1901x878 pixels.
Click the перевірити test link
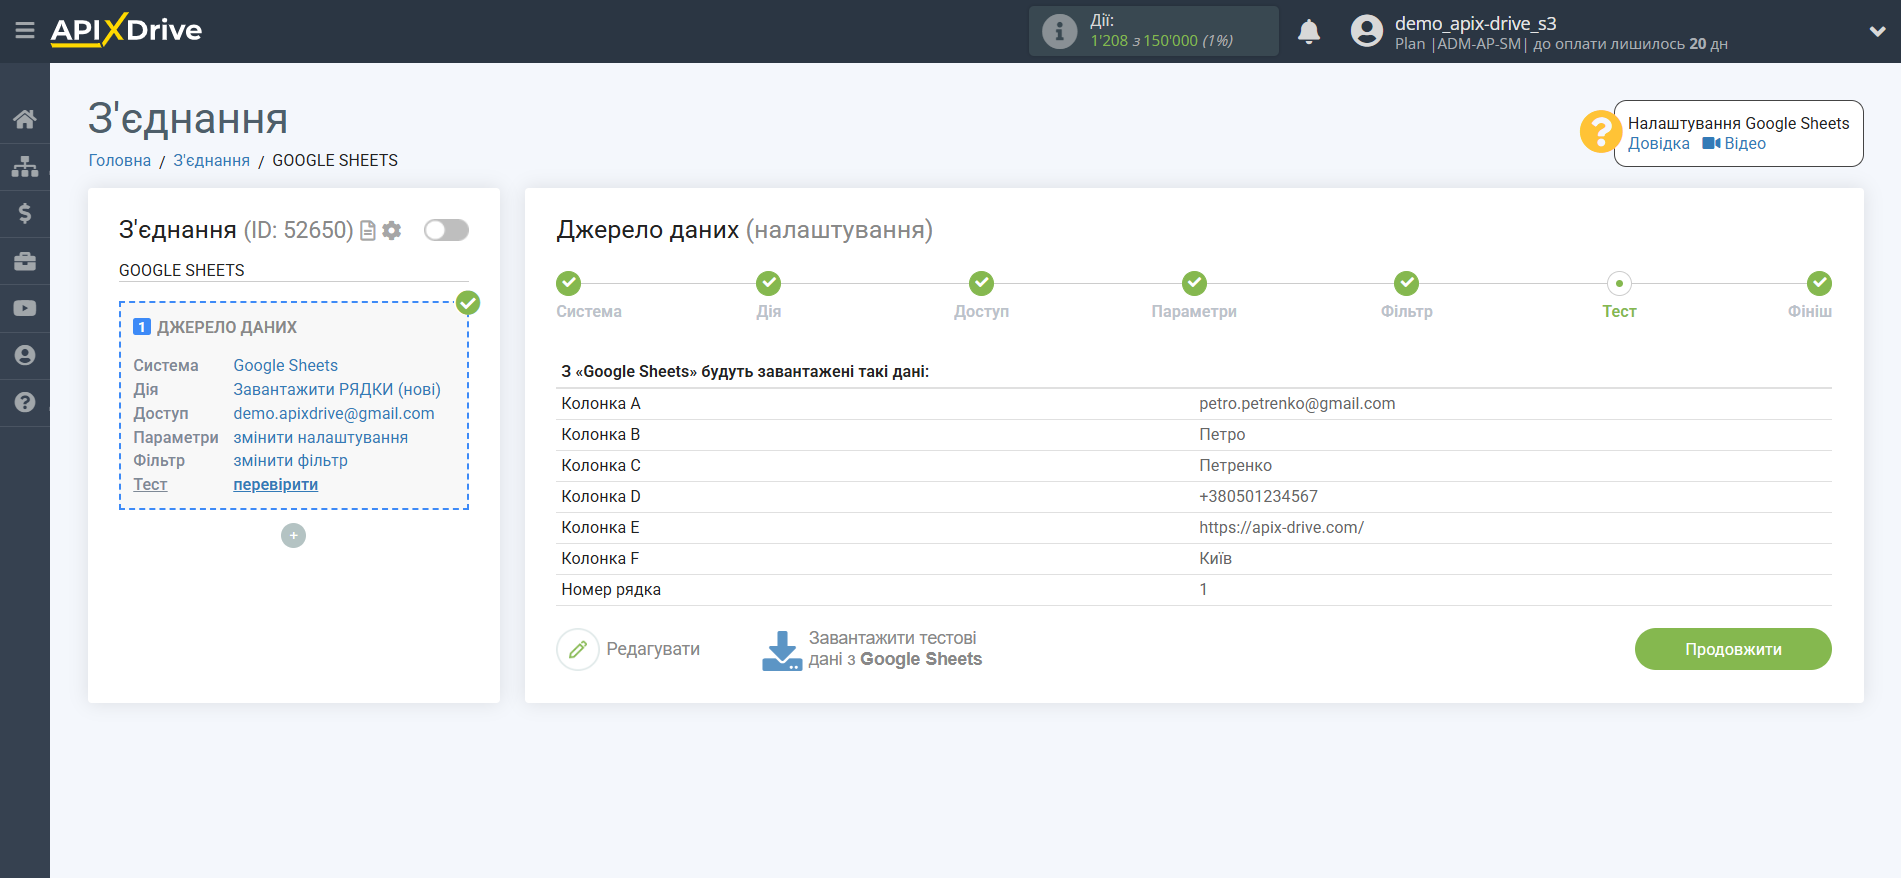pyautogui.click(x=276, y=485)
